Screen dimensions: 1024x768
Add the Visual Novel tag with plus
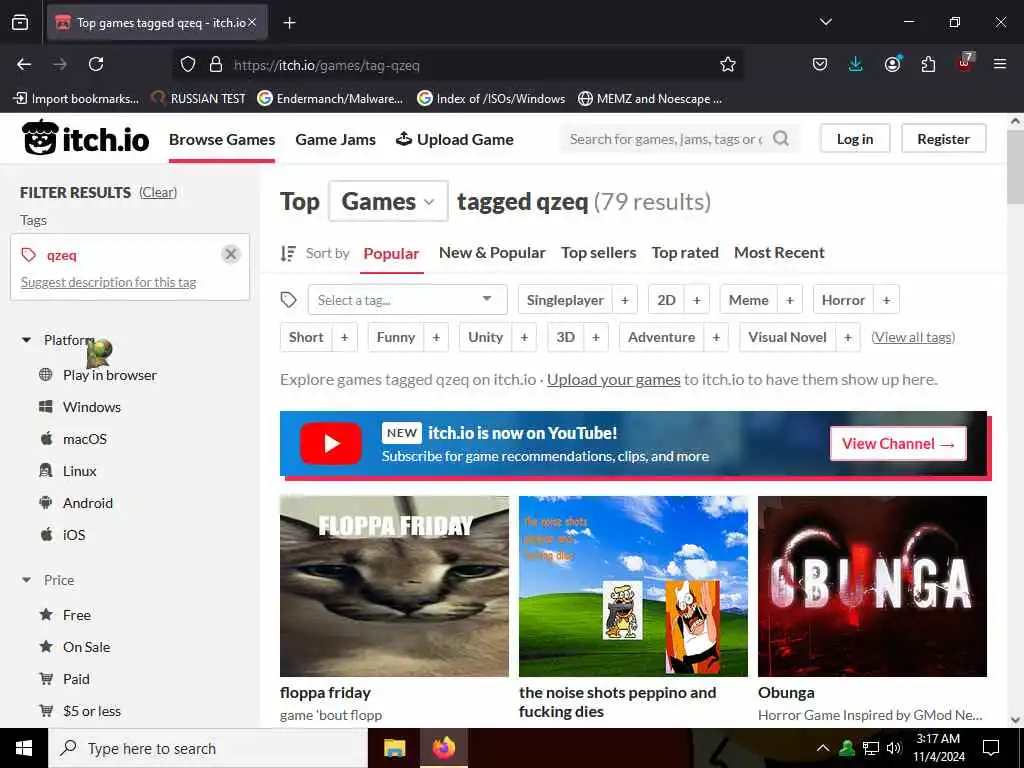pos(848,337)
